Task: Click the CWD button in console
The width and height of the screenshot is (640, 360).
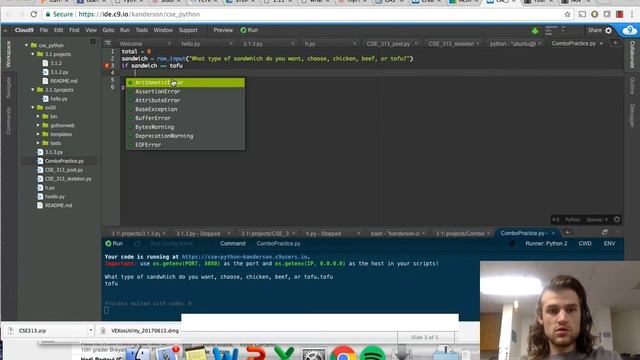Action: [585, 244]
